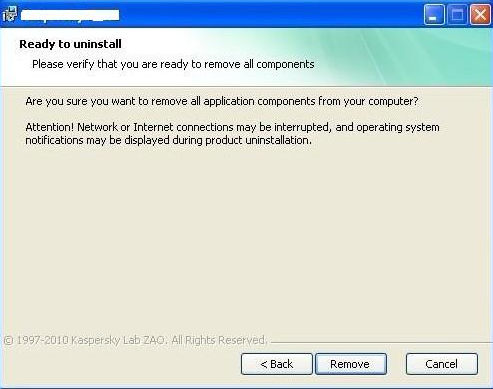Abort uninstallation using the Cancel button
The width and height of the screenshot is (493, 389).
(x=442, y=364)
